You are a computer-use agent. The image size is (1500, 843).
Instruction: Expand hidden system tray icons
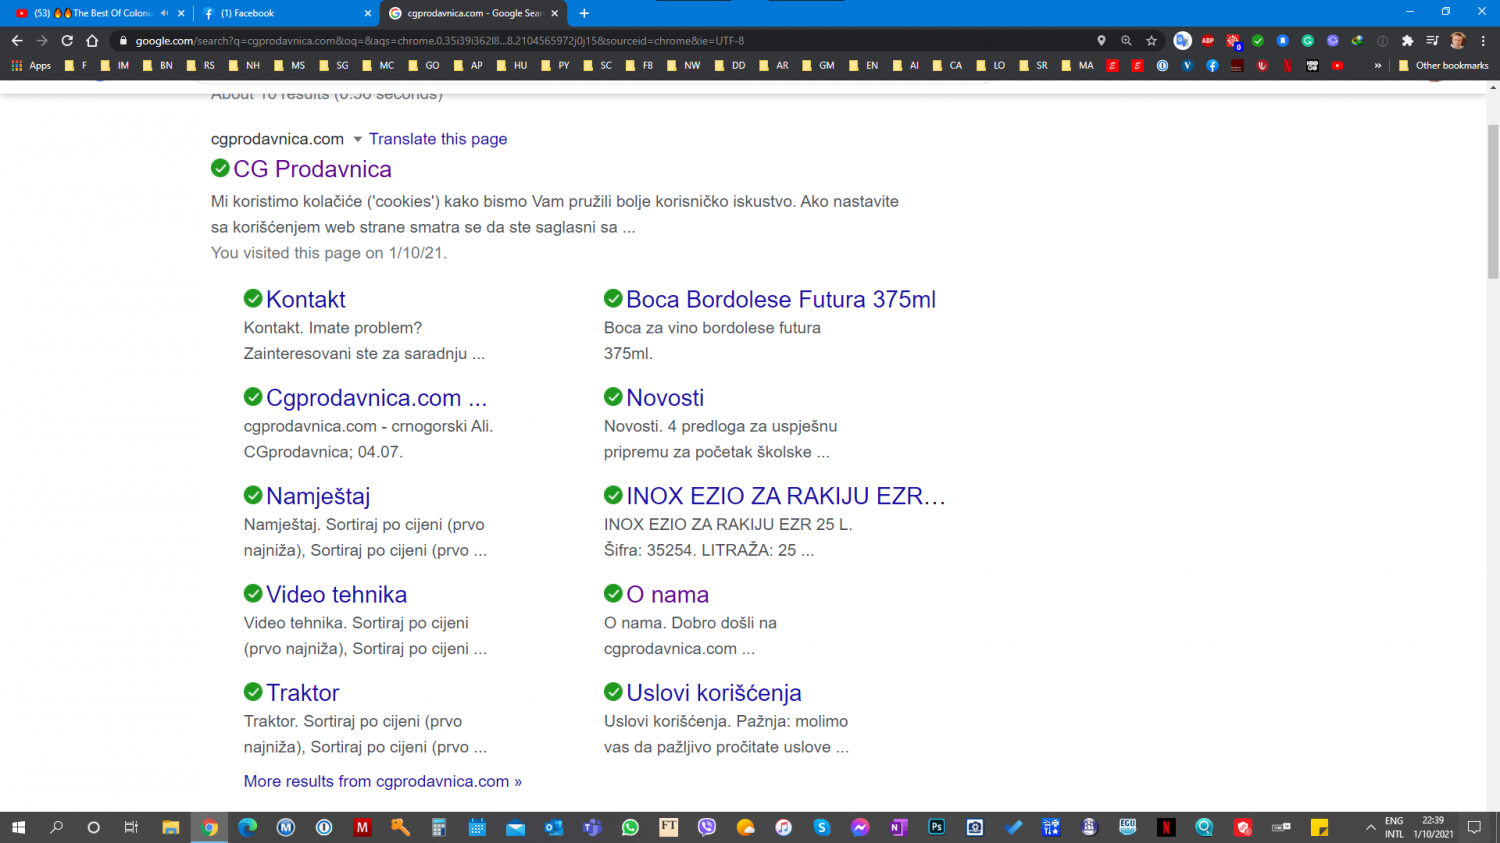tap(1370, 827)
